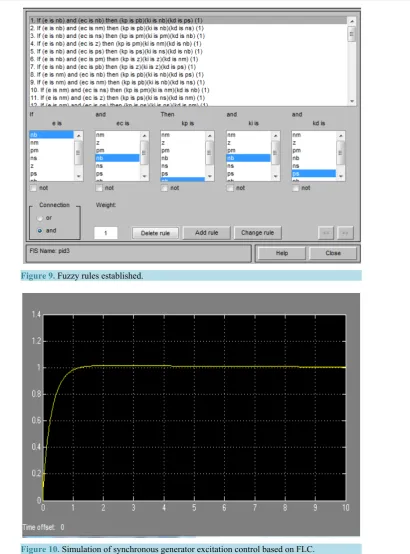Select 'ns' in the 'ec is' list

tap(117, 166)
